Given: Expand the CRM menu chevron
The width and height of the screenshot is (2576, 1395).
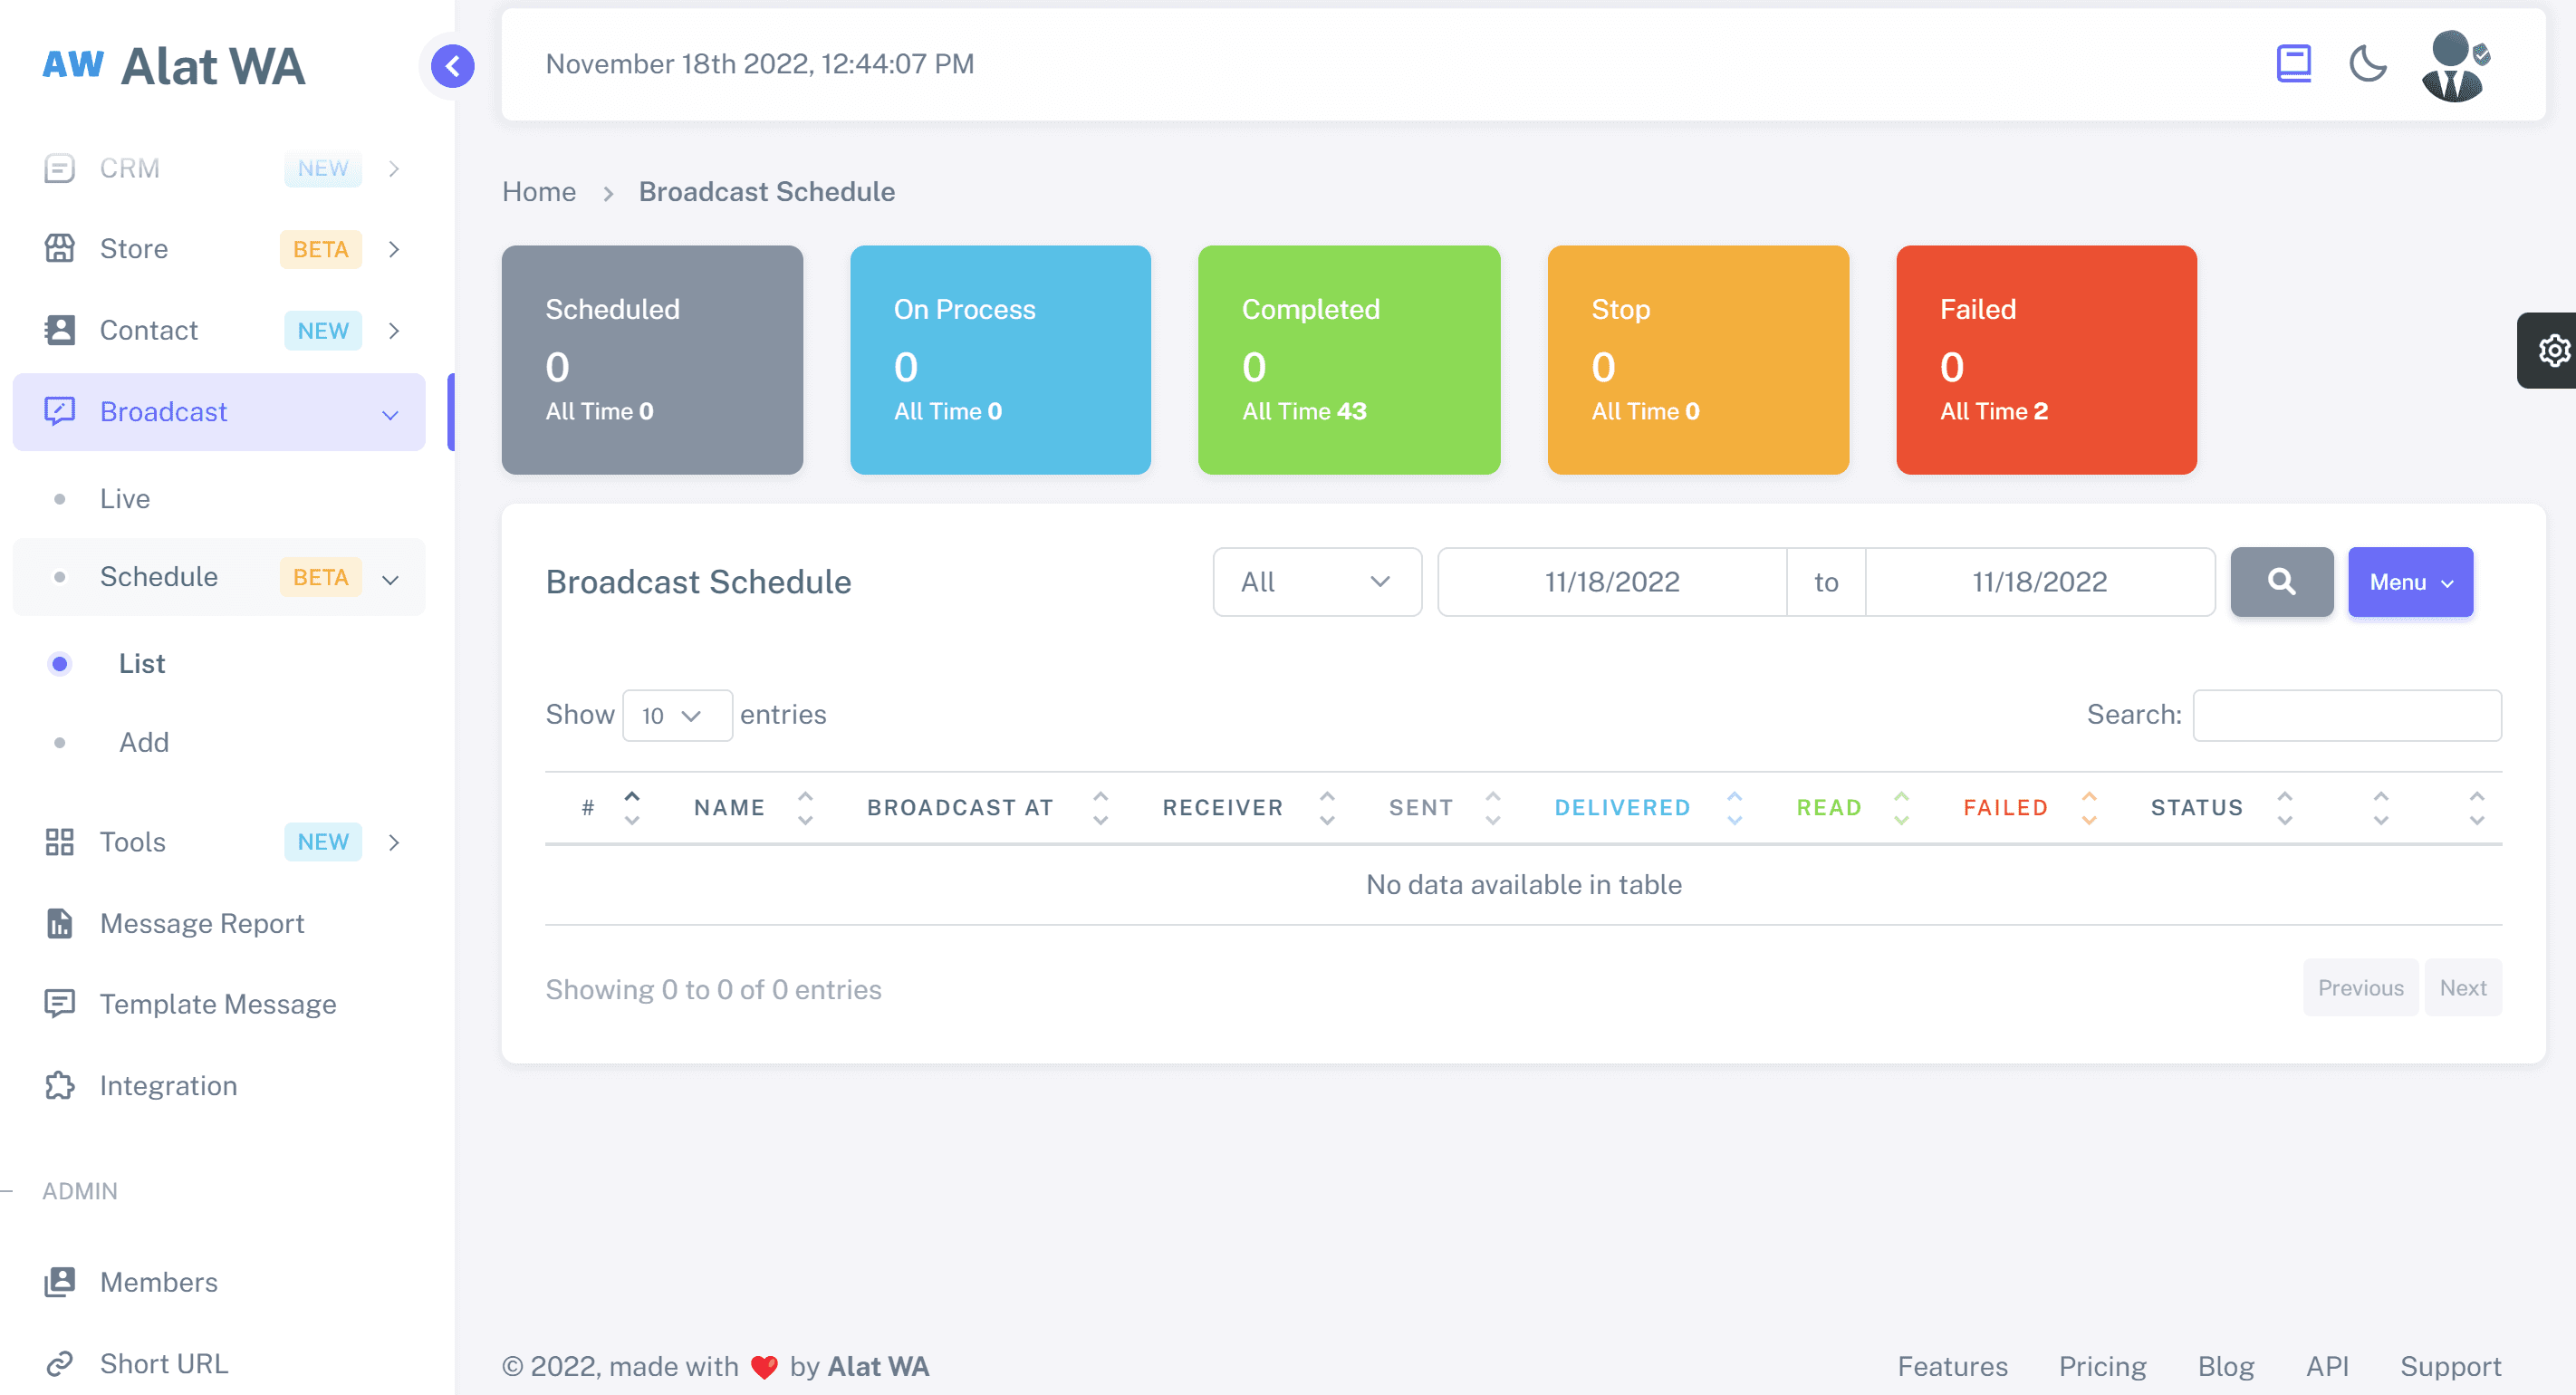Looking at the screenshot, I should point(394,168).
